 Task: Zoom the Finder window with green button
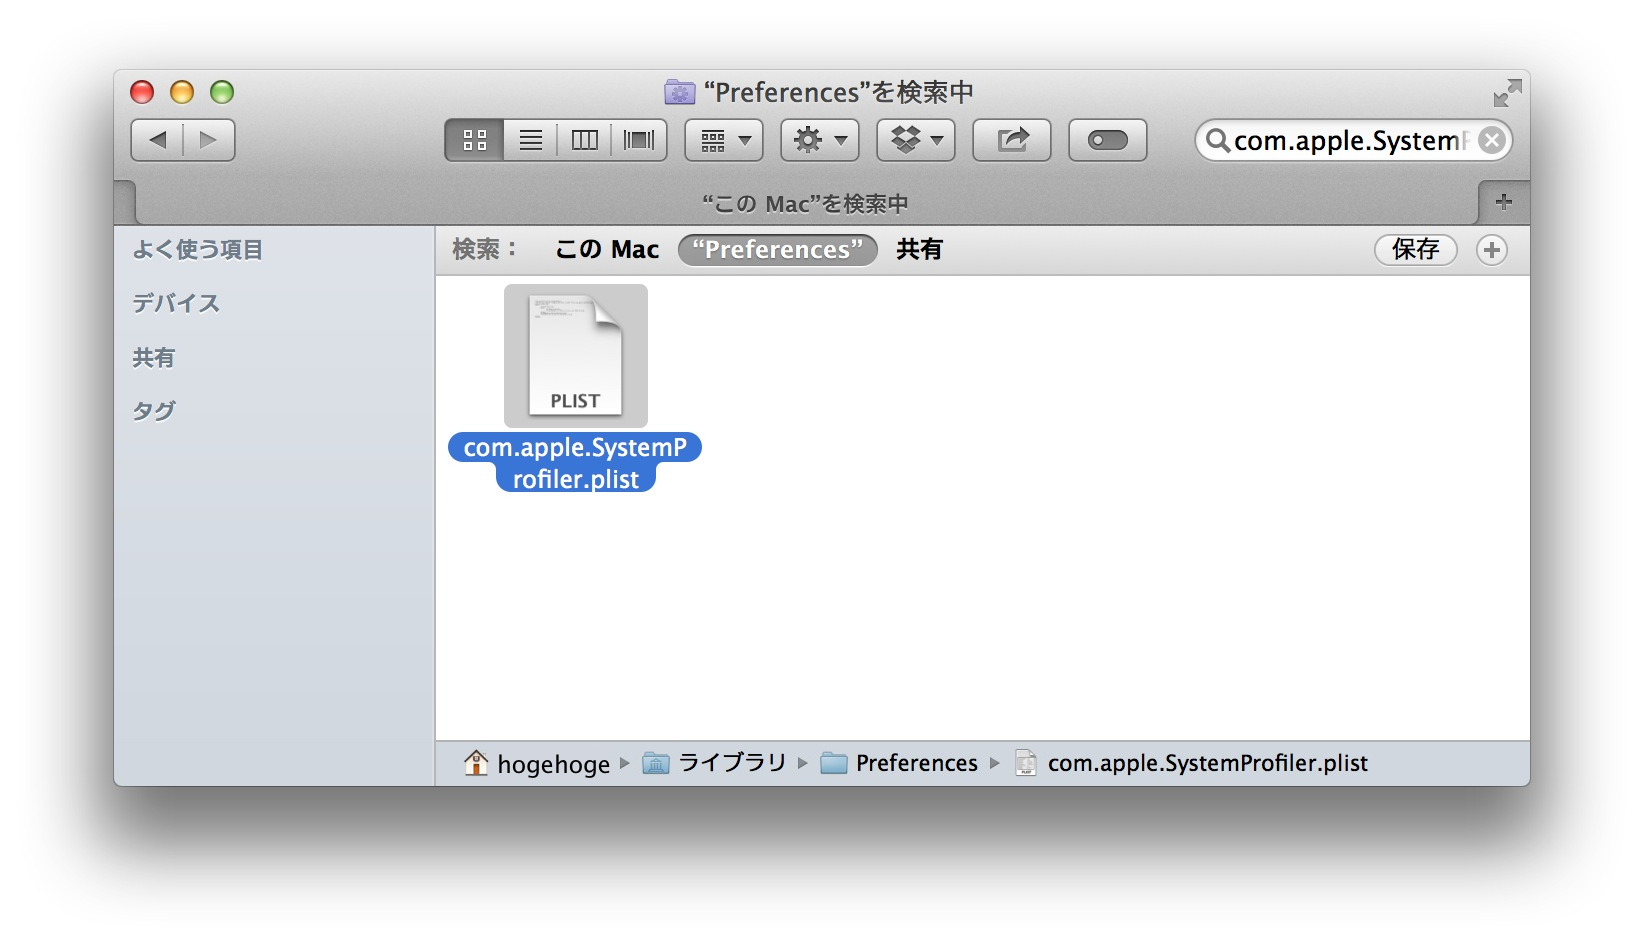click(222, 93)
